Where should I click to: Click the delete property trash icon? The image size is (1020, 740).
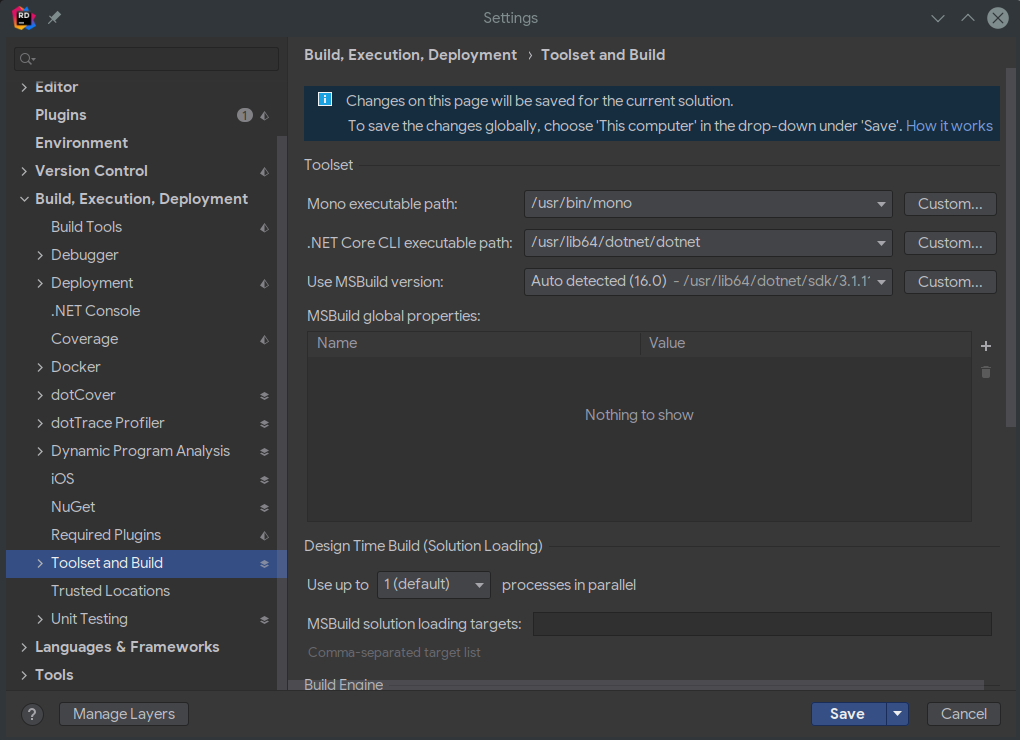pos(985,372)
